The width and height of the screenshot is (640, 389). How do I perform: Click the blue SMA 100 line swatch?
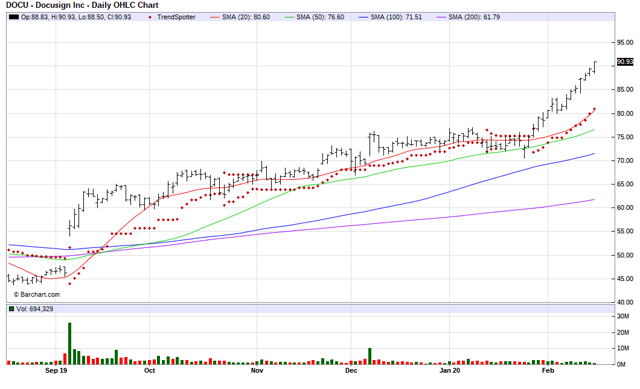(x=363, y=17)
